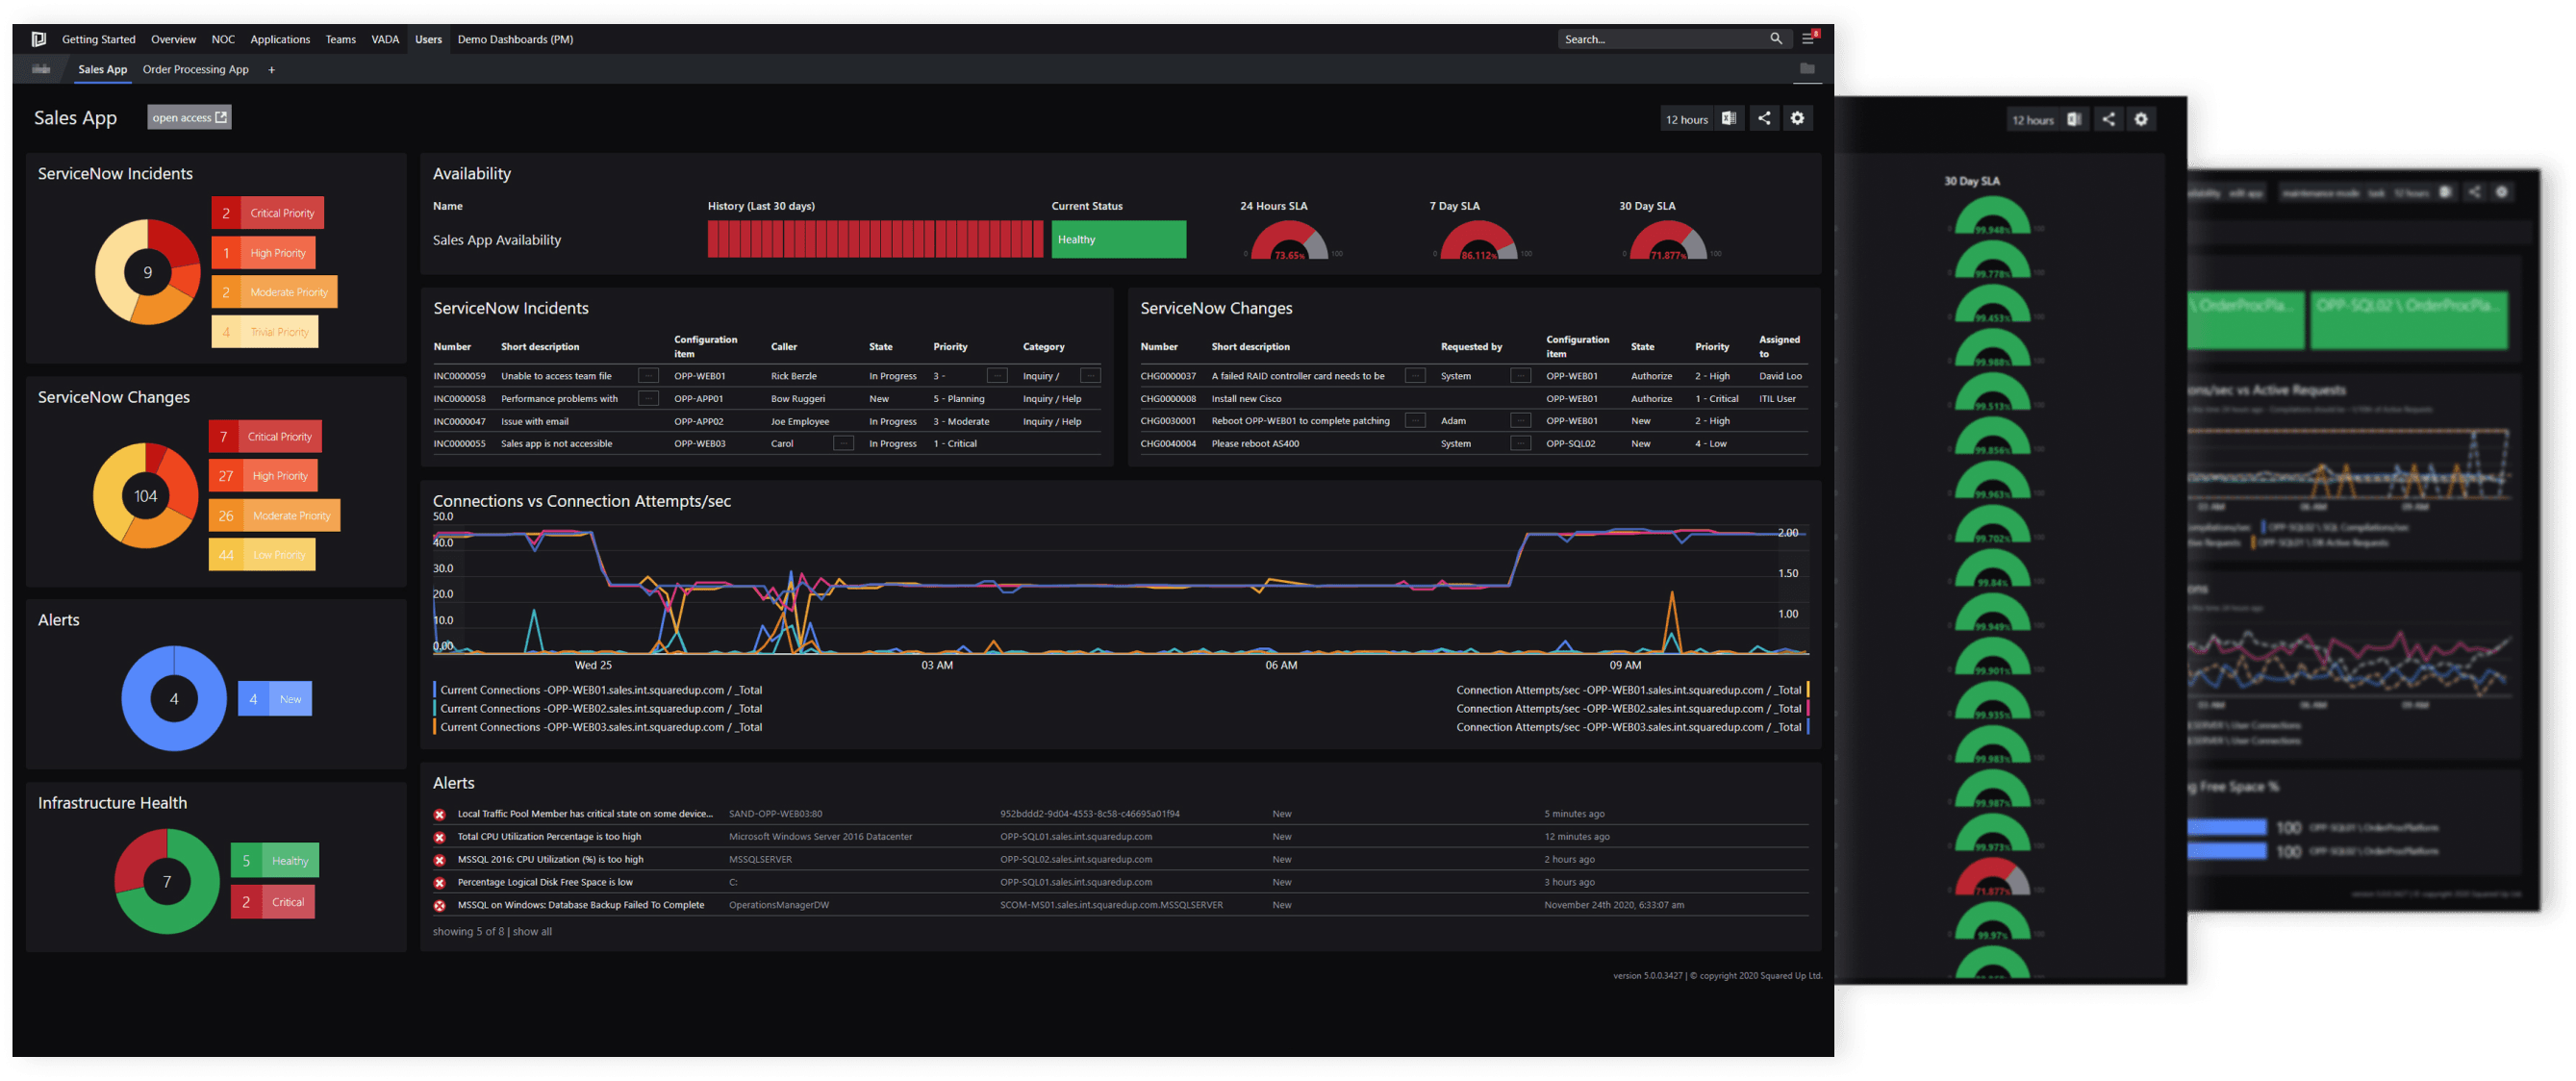Open the Getting Started menu
This screenshot has height=1081, width=2576.
pyautogui.click(x=98, y=40)
